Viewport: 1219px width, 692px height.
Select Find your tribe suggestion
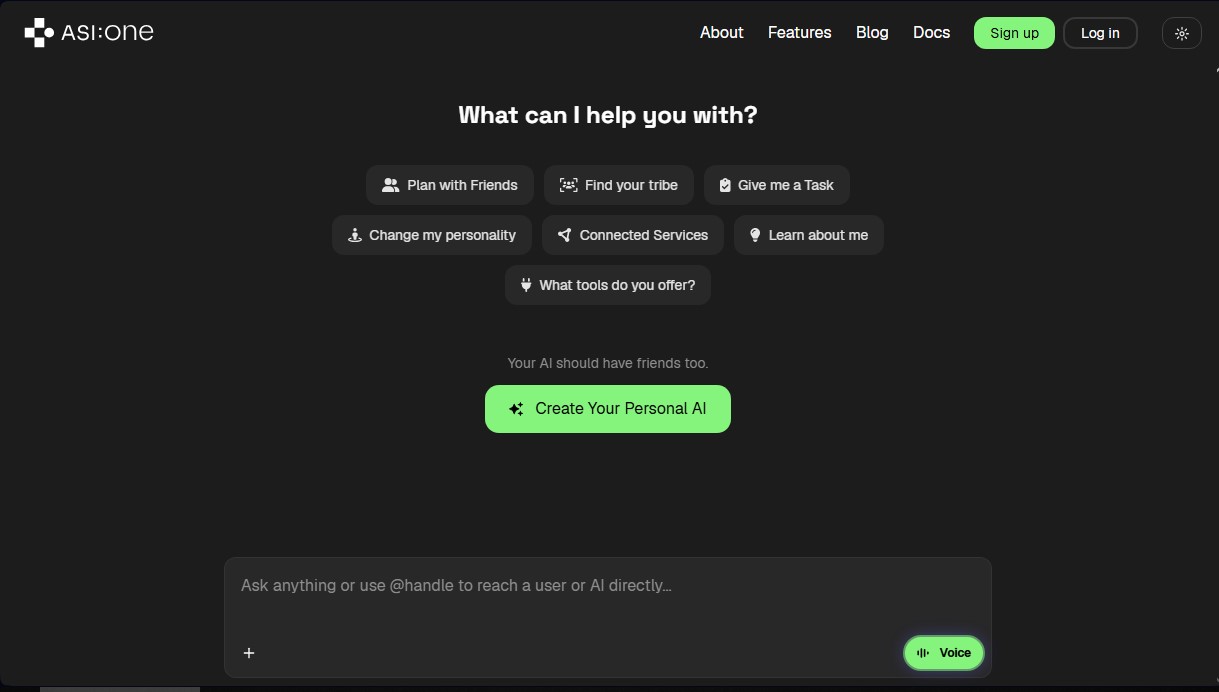619,185
